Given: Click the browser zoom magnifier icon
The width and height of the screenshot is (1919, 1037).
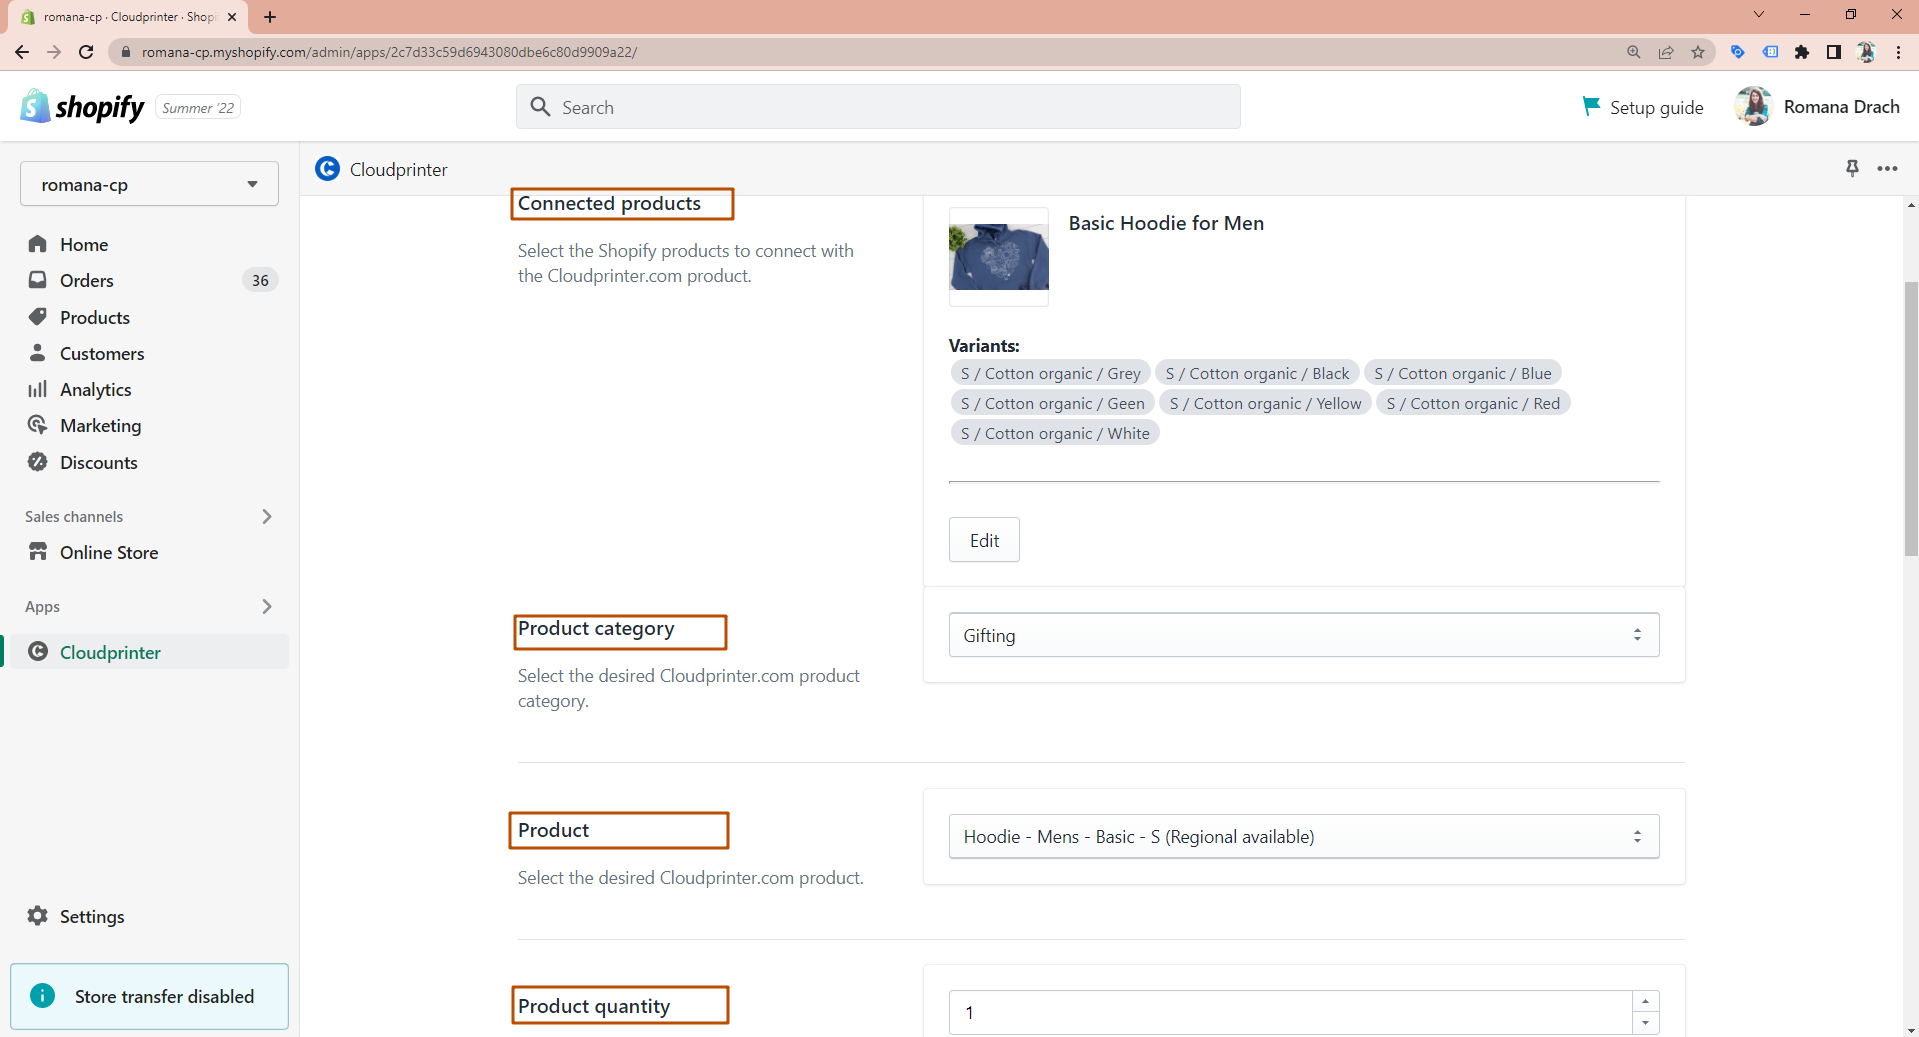Looking at the screenshot, I should coord(1634,52).
